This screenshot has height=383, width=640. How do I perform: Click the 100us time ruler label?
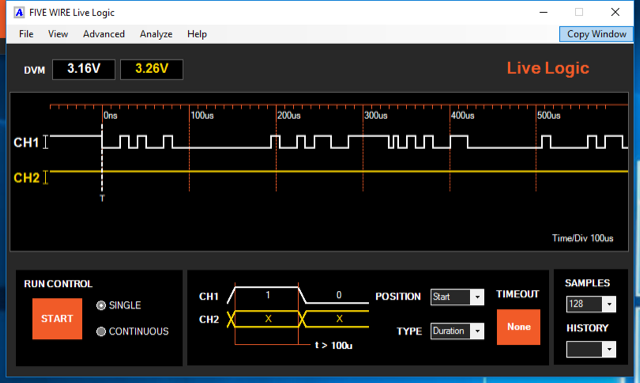[202, 116]
